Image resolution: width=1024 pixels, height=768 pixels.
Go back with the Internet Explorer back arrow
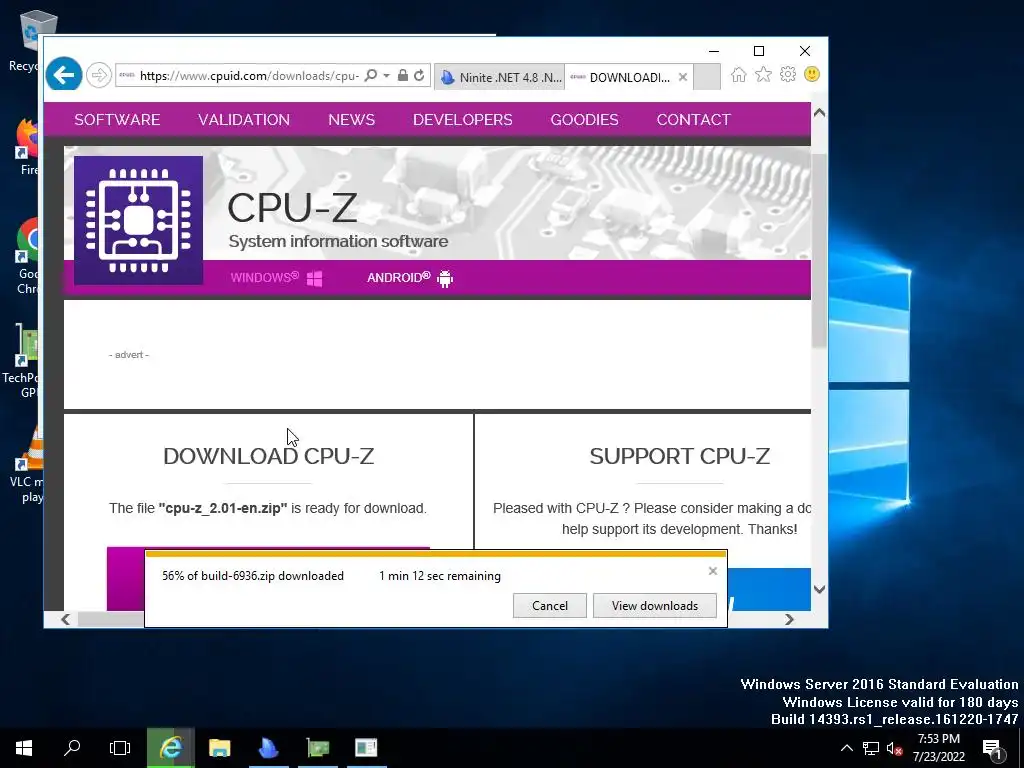[64, 75]
